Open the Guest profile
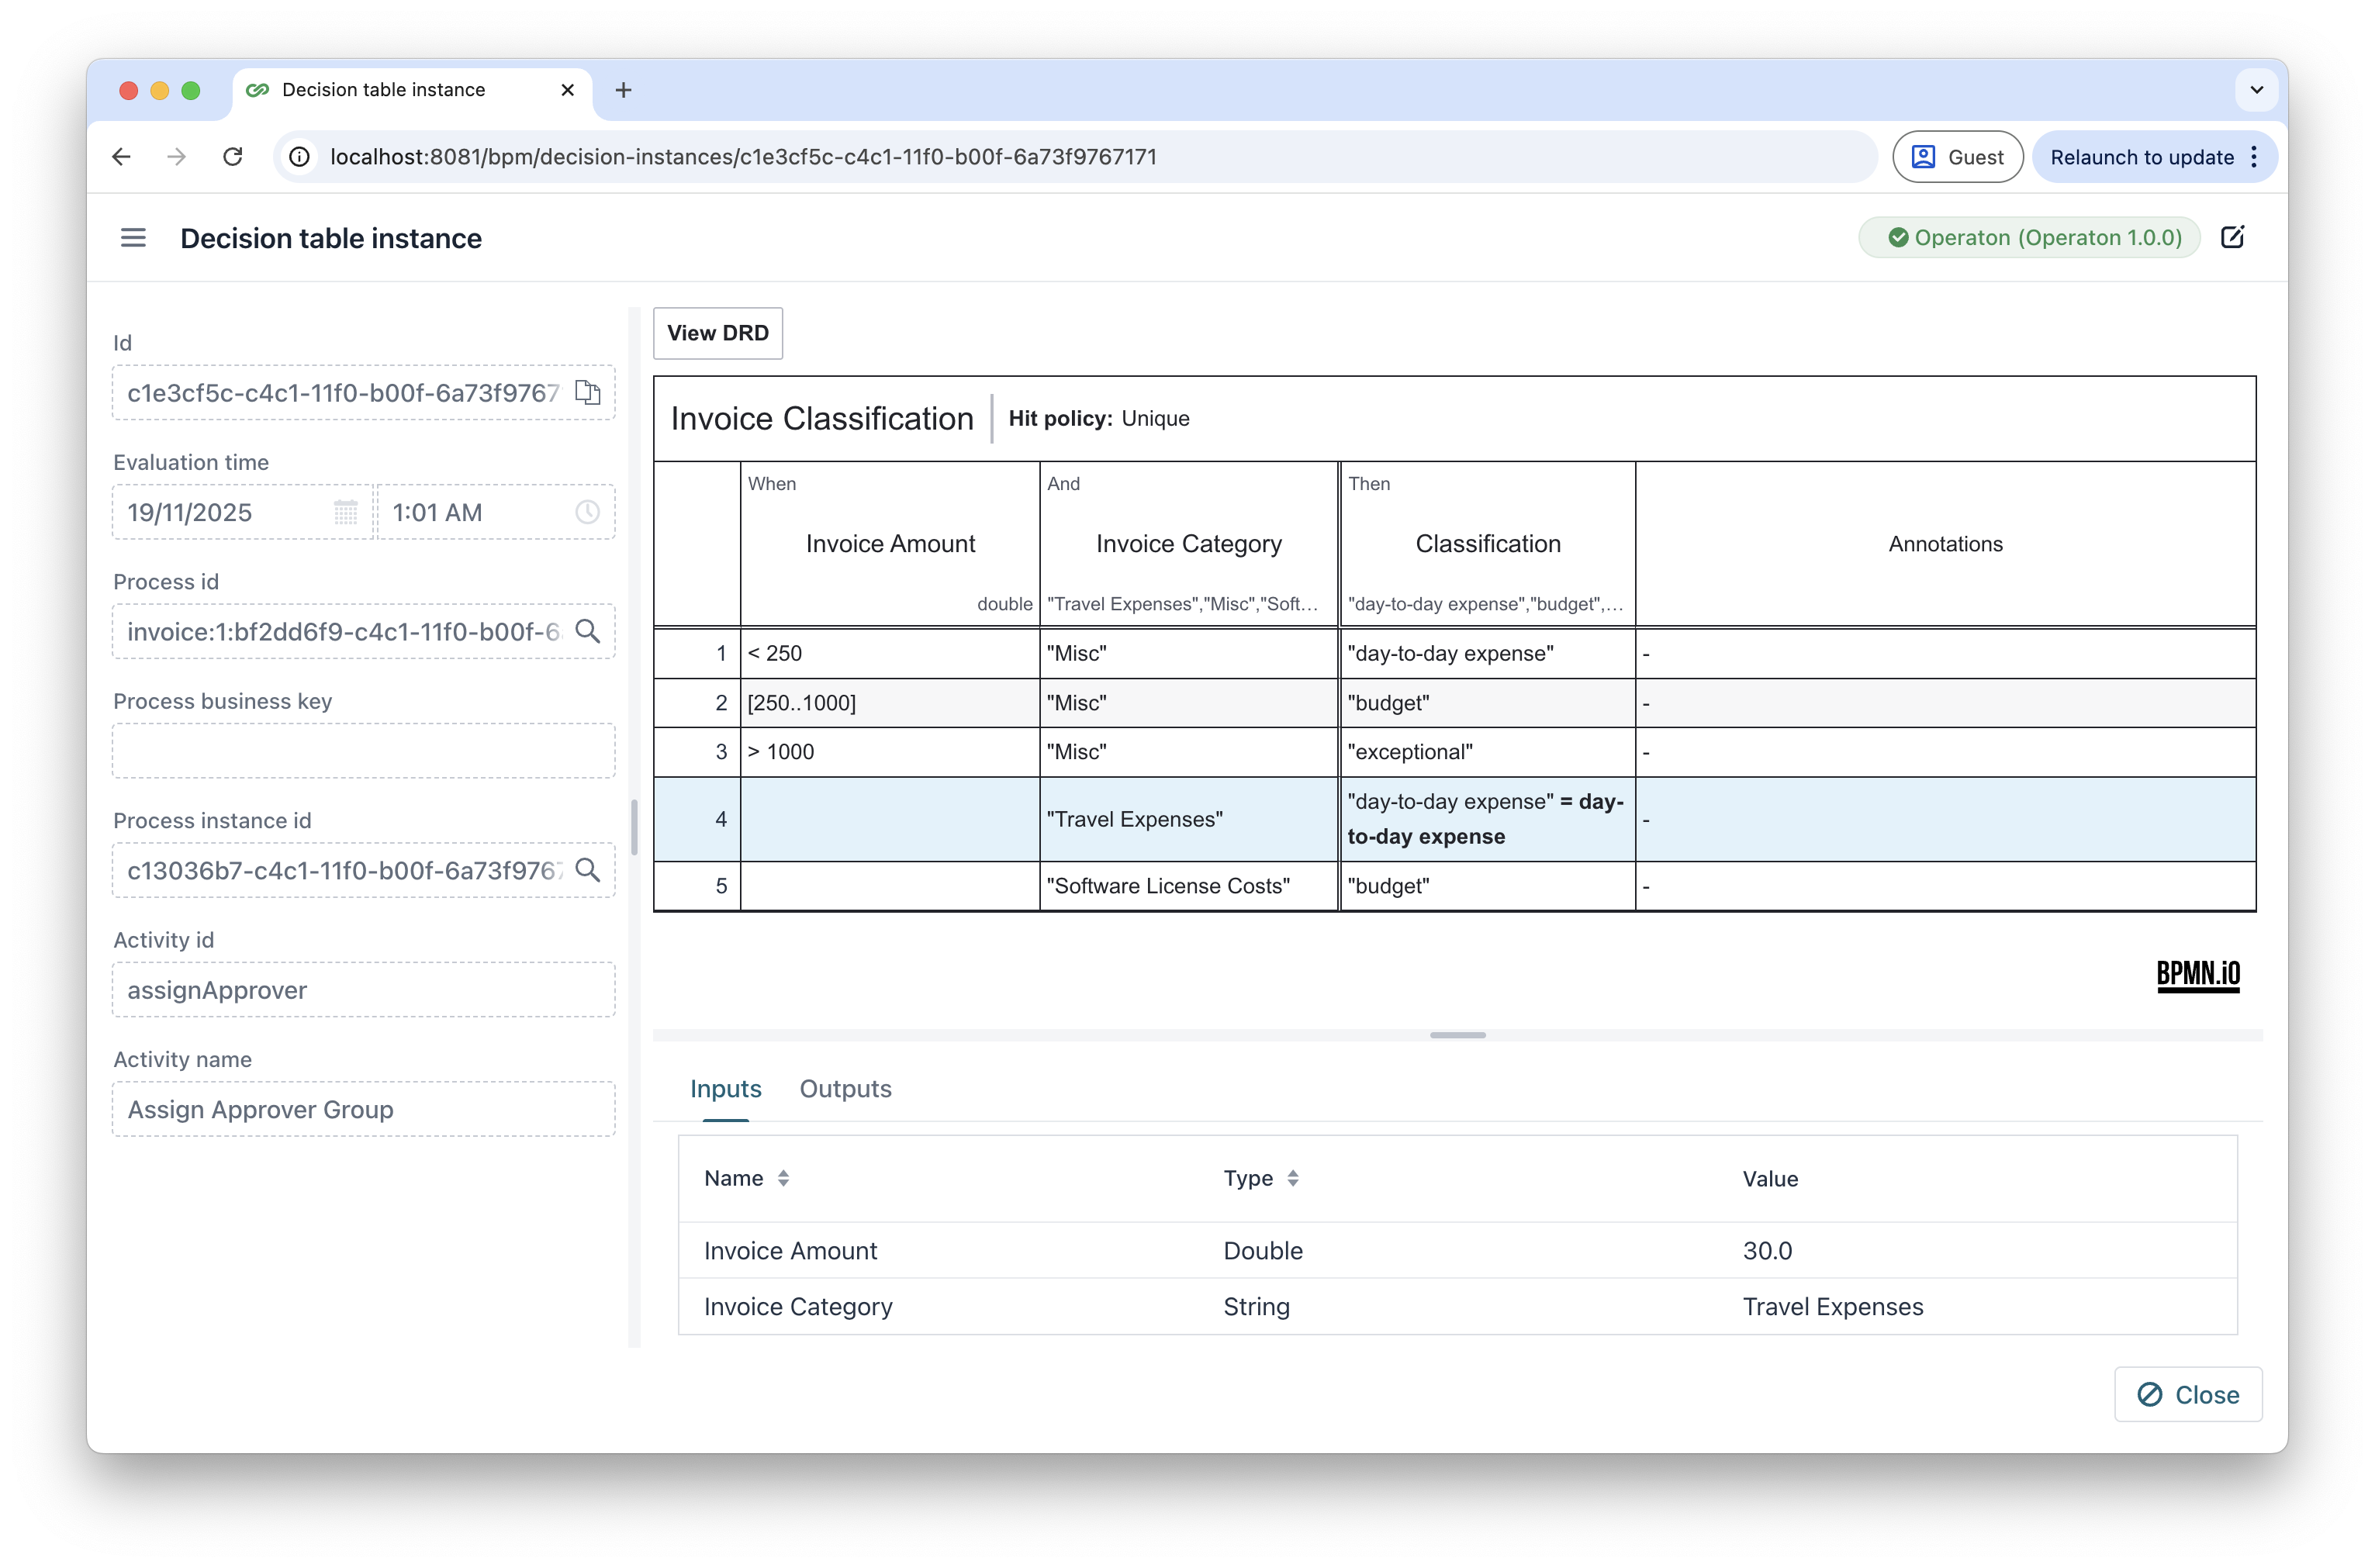 1956,156
